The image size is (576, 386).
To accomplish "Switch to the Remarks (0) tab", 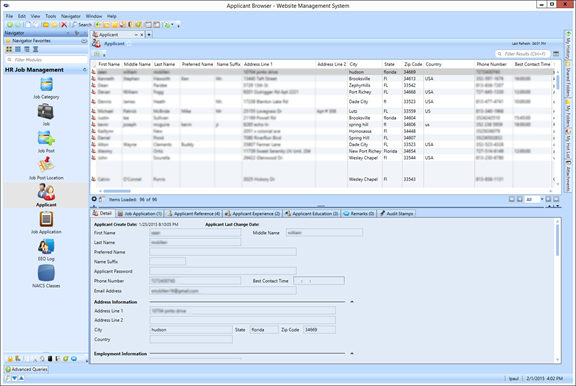I will click(x=359, y=213).
